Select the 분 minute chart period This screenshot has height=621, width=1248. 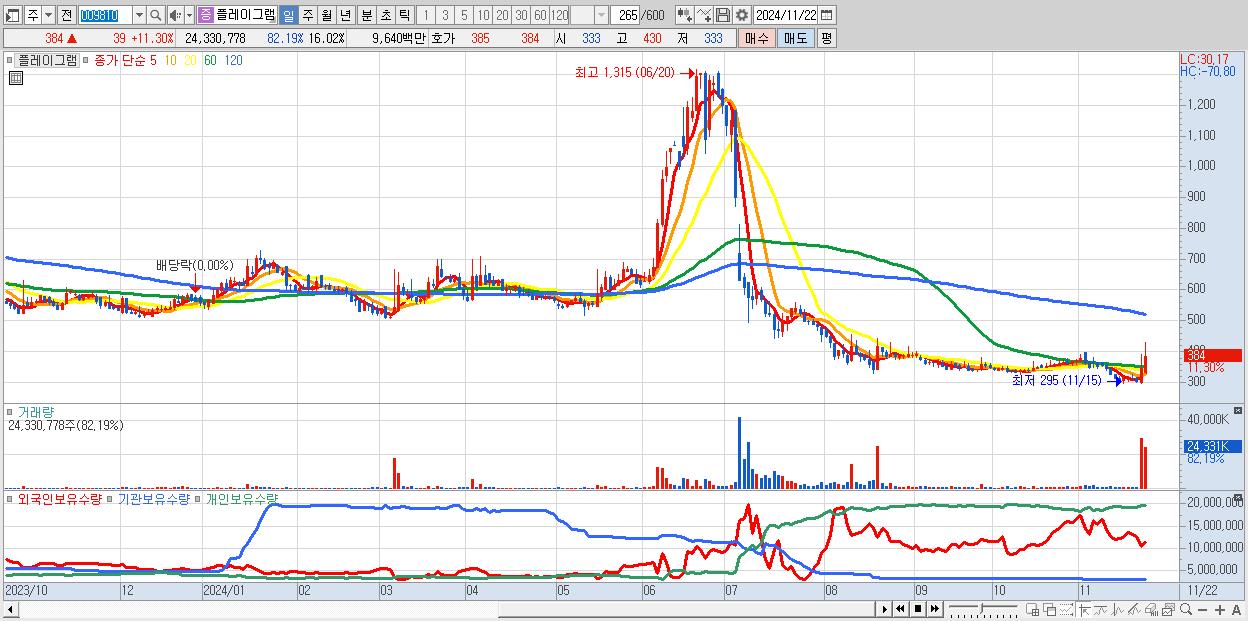point(366,15)
